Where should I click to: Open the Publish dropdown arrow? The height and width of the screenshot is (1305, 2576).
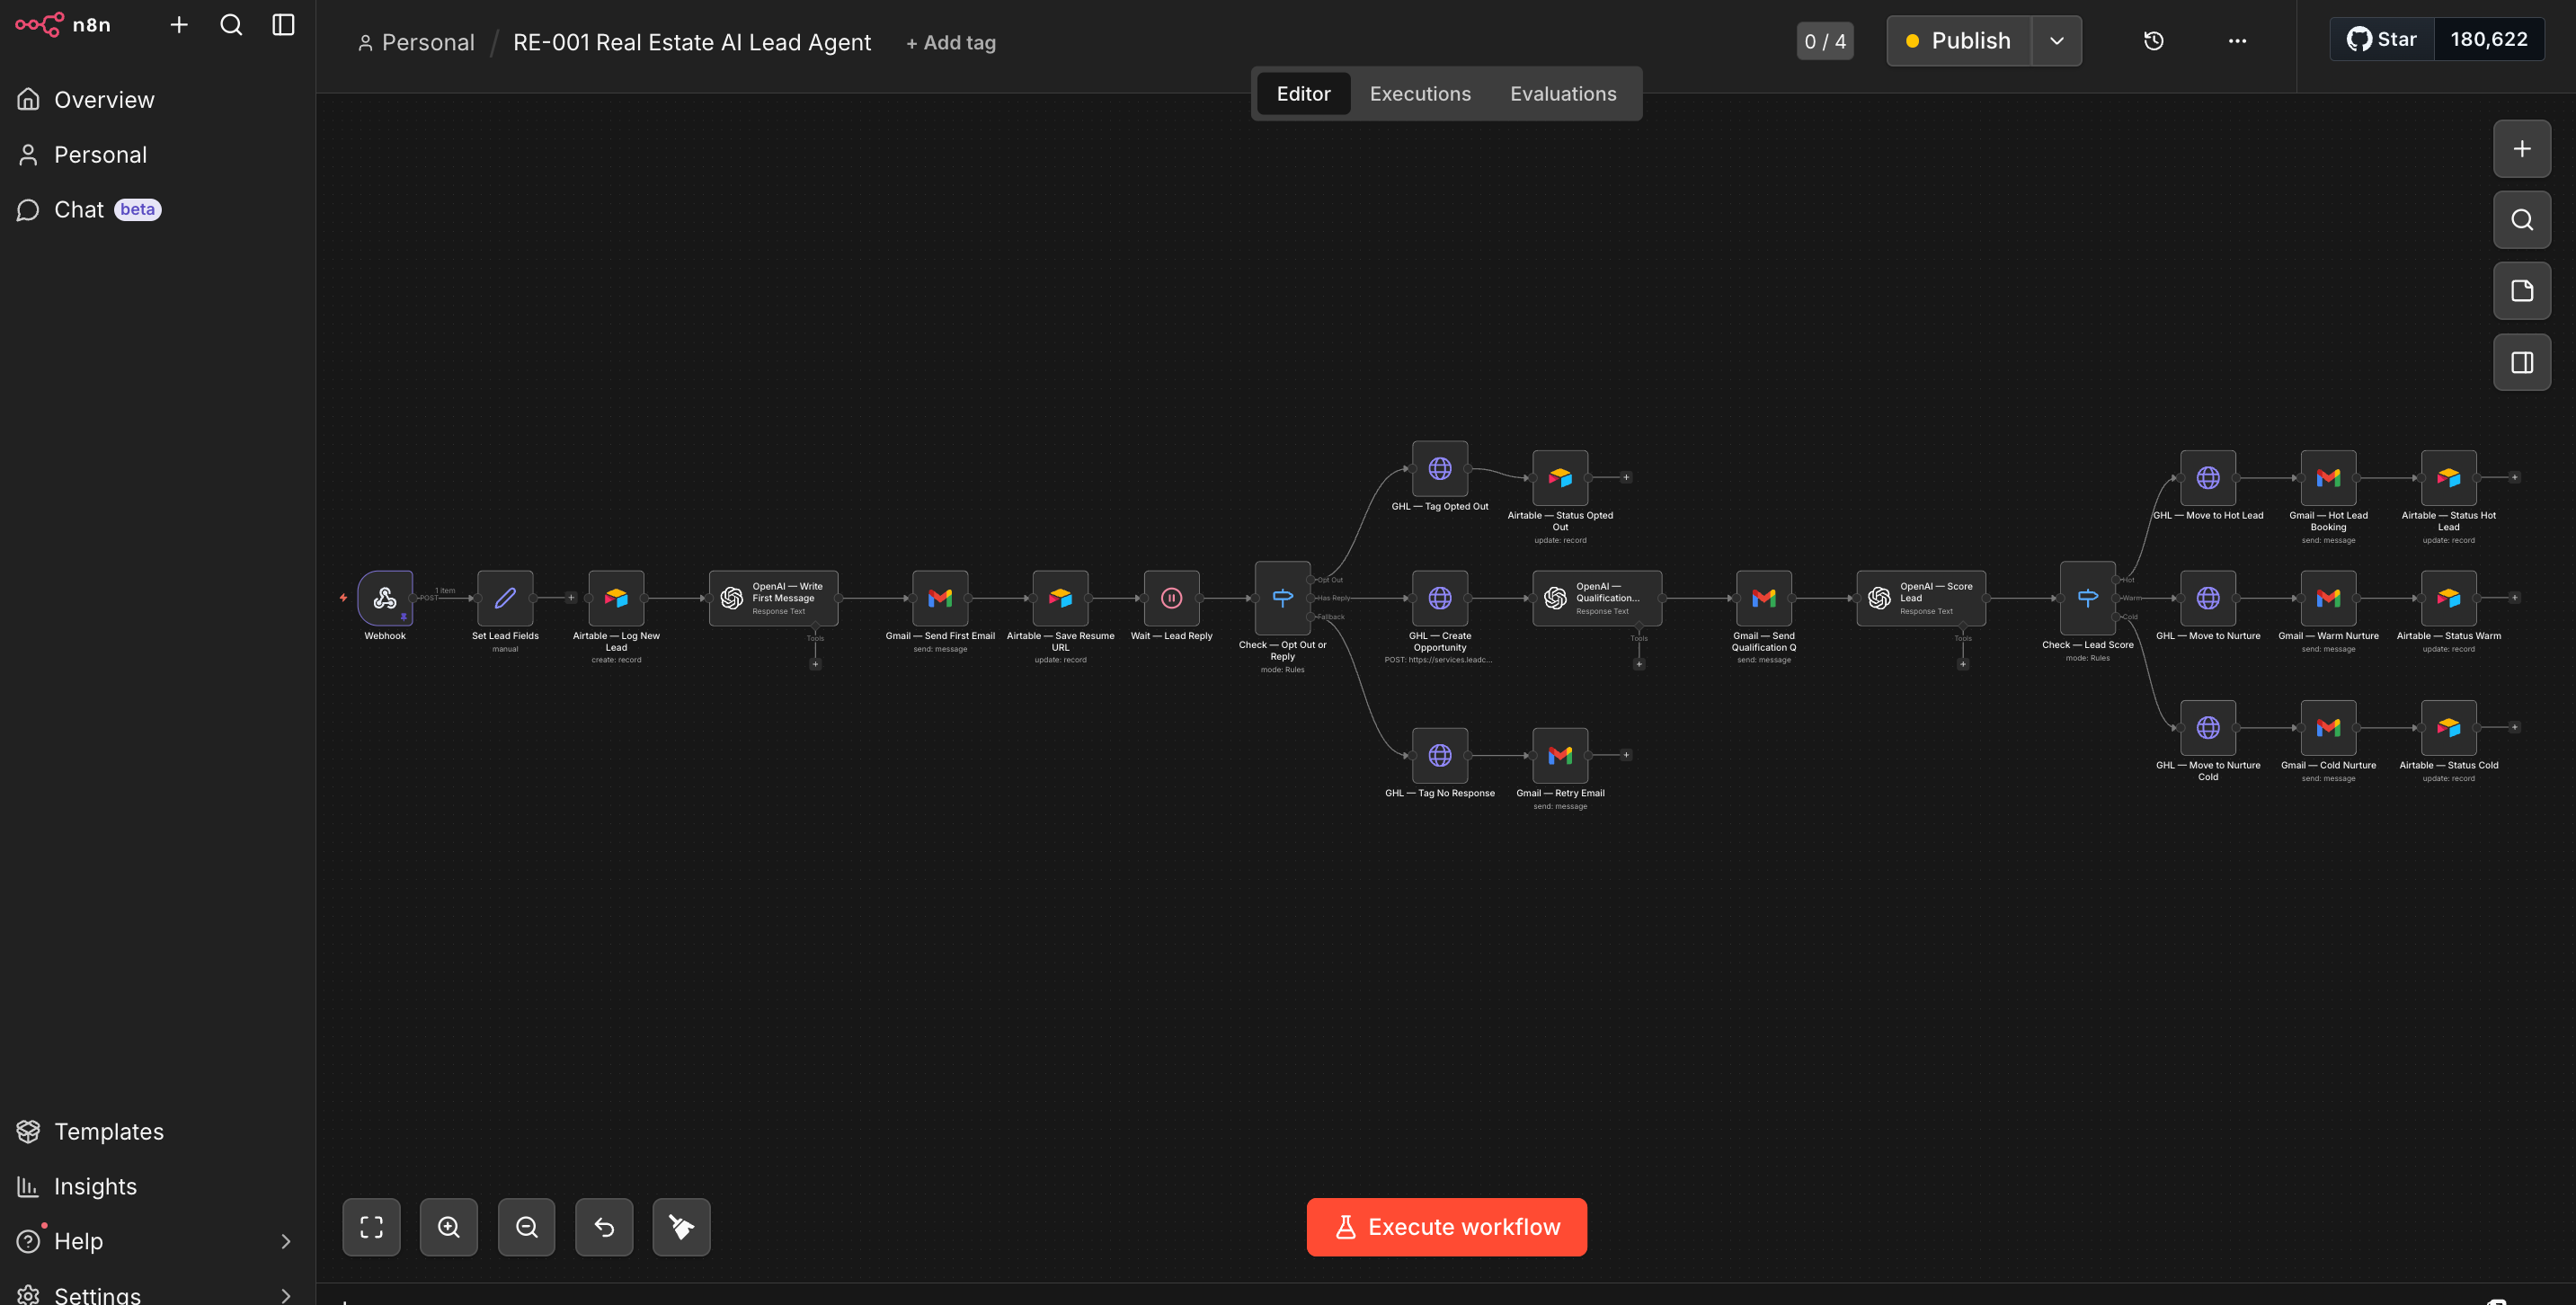click(x=2056, y=41)
